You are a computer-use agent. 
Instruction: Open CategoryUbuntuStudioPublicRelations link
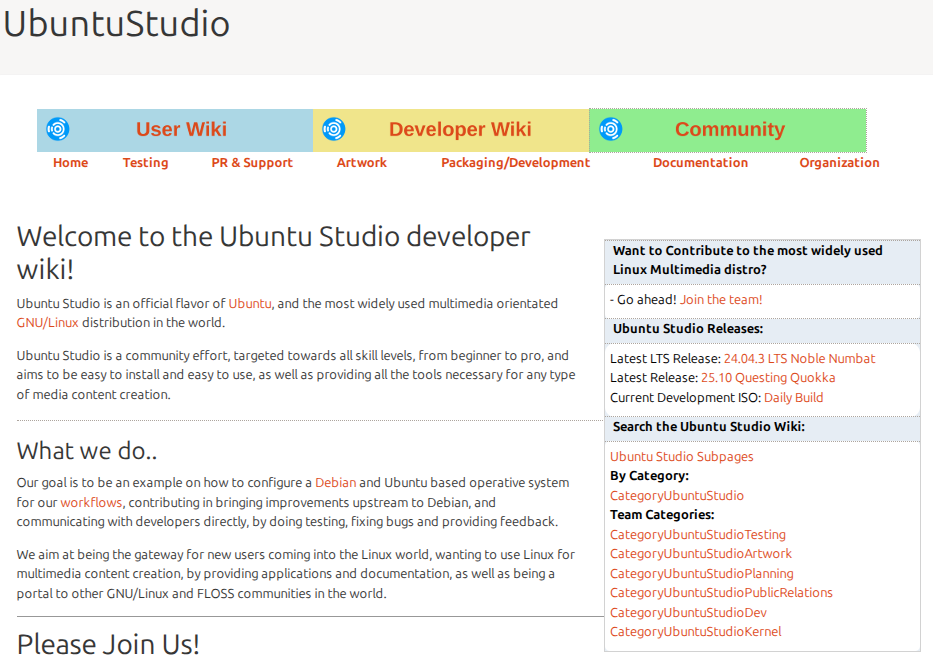[x=721, y=593]
